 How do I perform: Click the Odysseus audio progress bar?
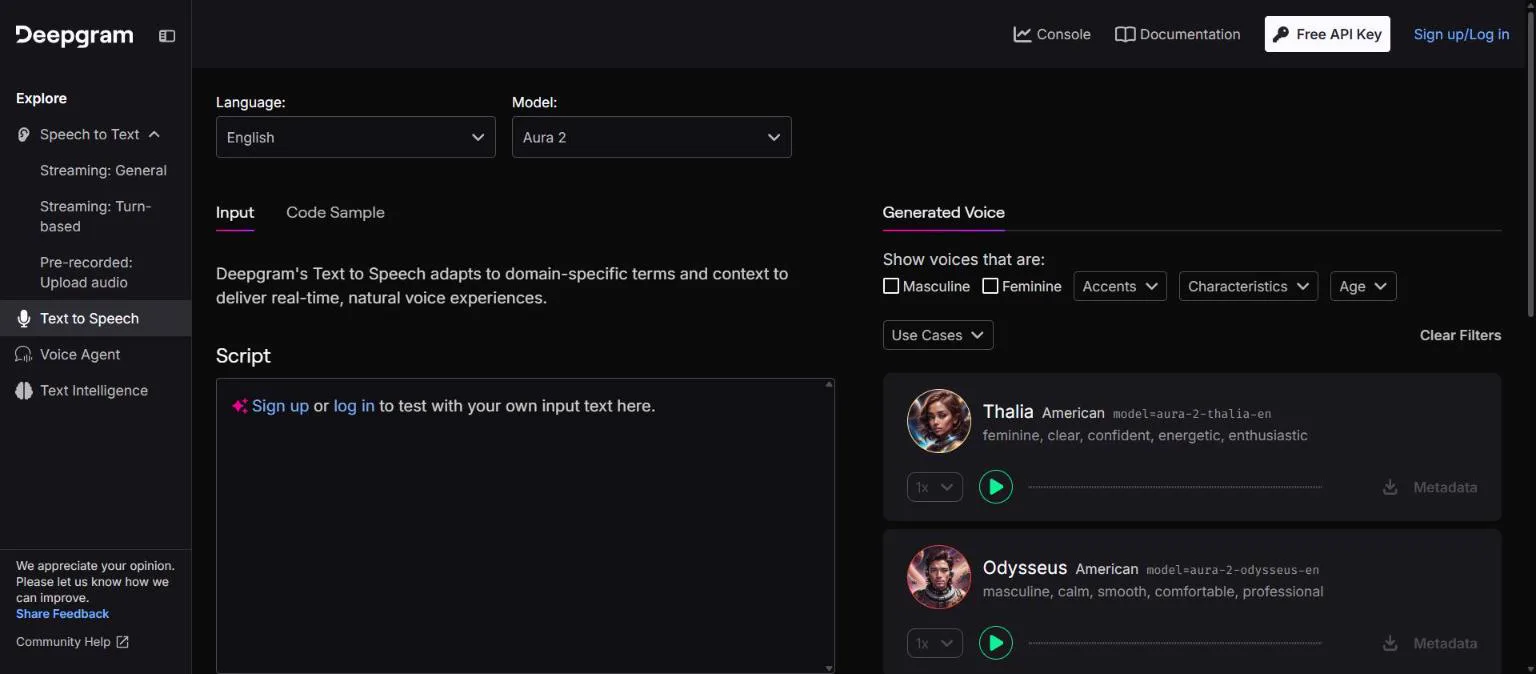pos(1175,643)
